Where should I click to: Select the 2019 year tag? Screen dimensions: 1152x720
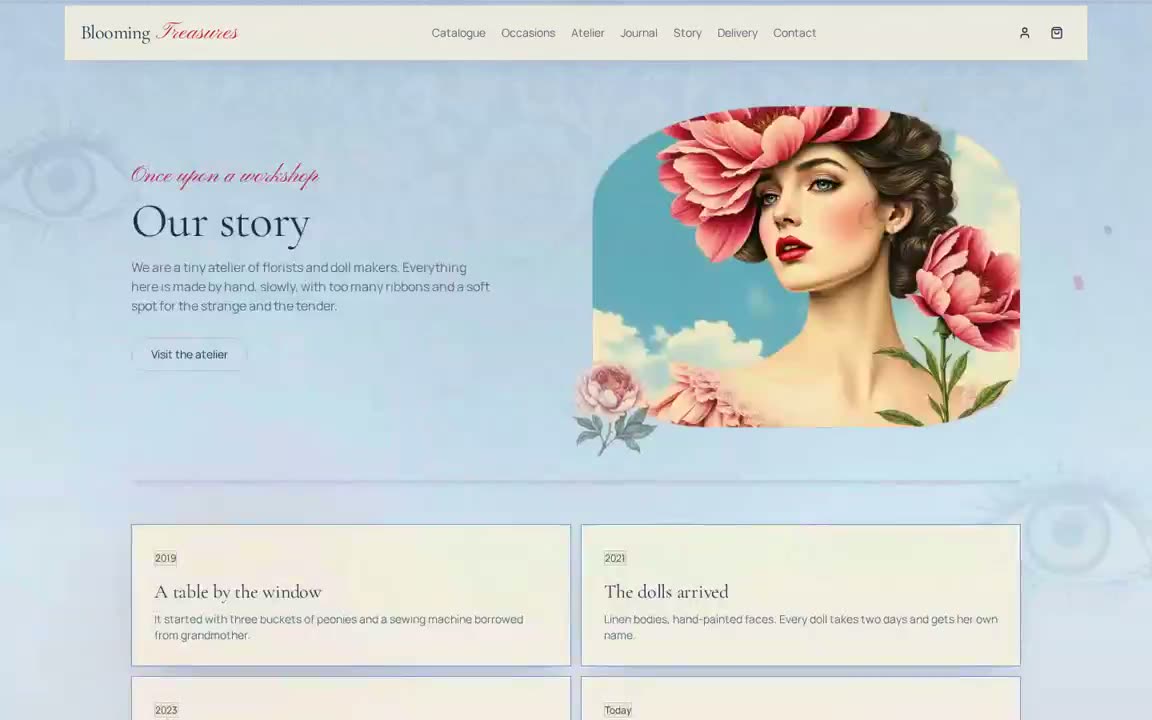(165, 558)
